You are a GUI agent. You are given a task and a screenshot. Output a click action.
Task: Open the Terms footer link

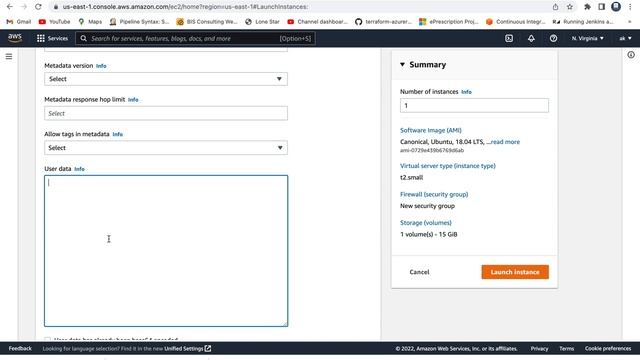[x=567, y=349]
